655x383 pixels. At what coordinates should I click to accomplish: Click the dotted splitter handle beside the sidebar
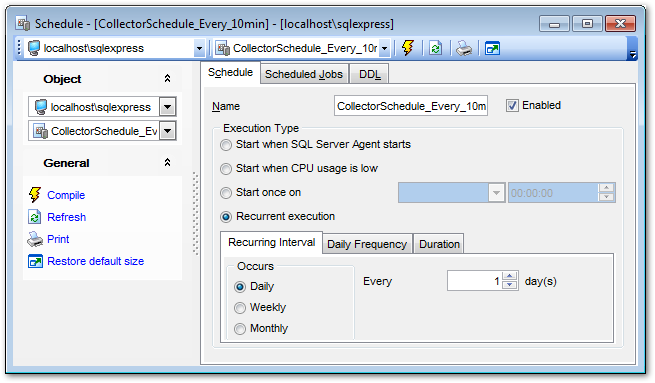tap(195, 213)
